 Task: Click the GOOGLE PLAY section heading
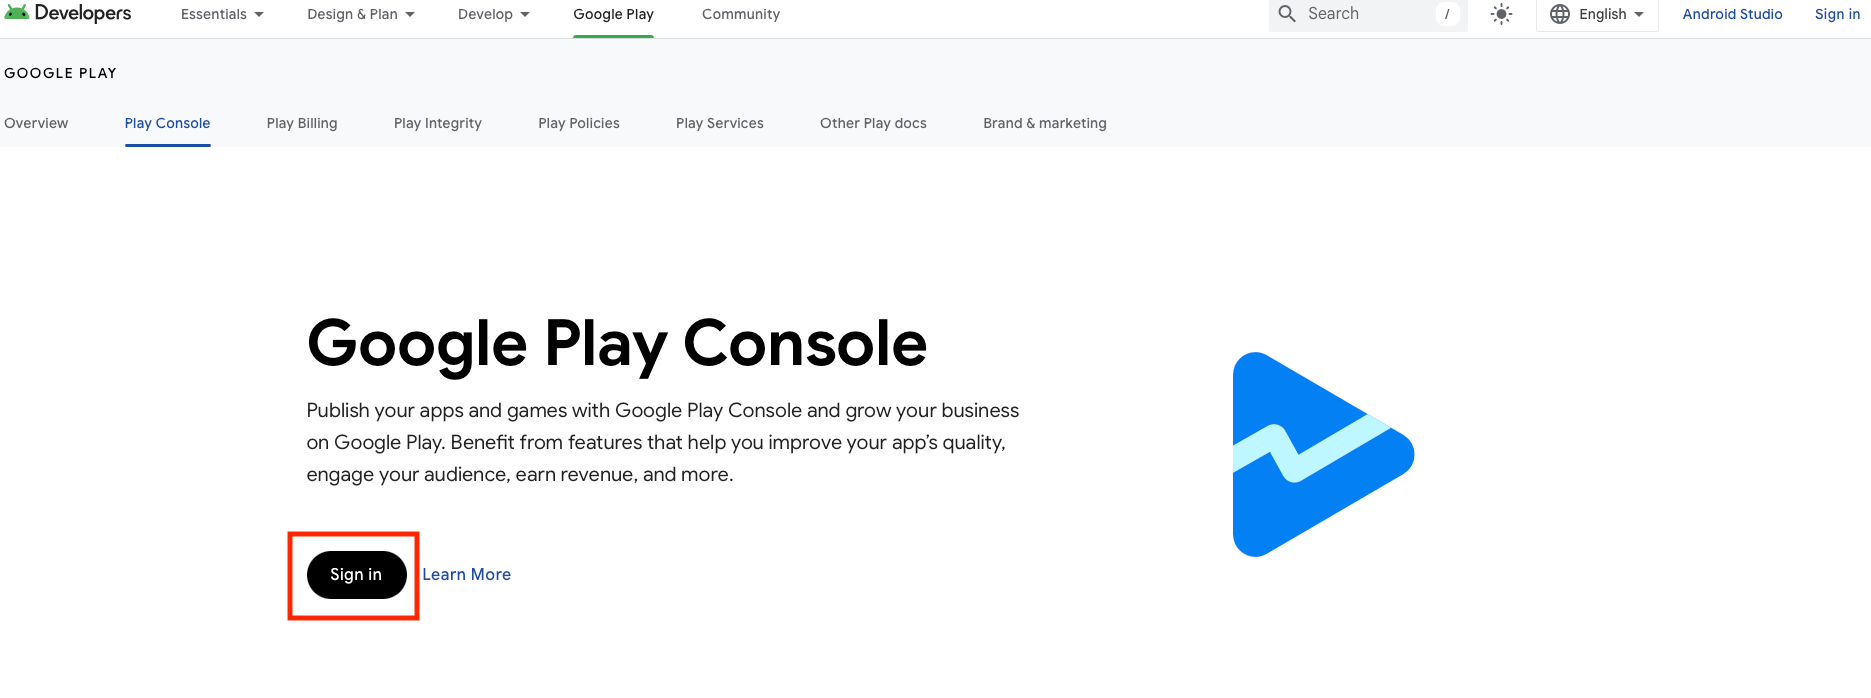(60, 73)
